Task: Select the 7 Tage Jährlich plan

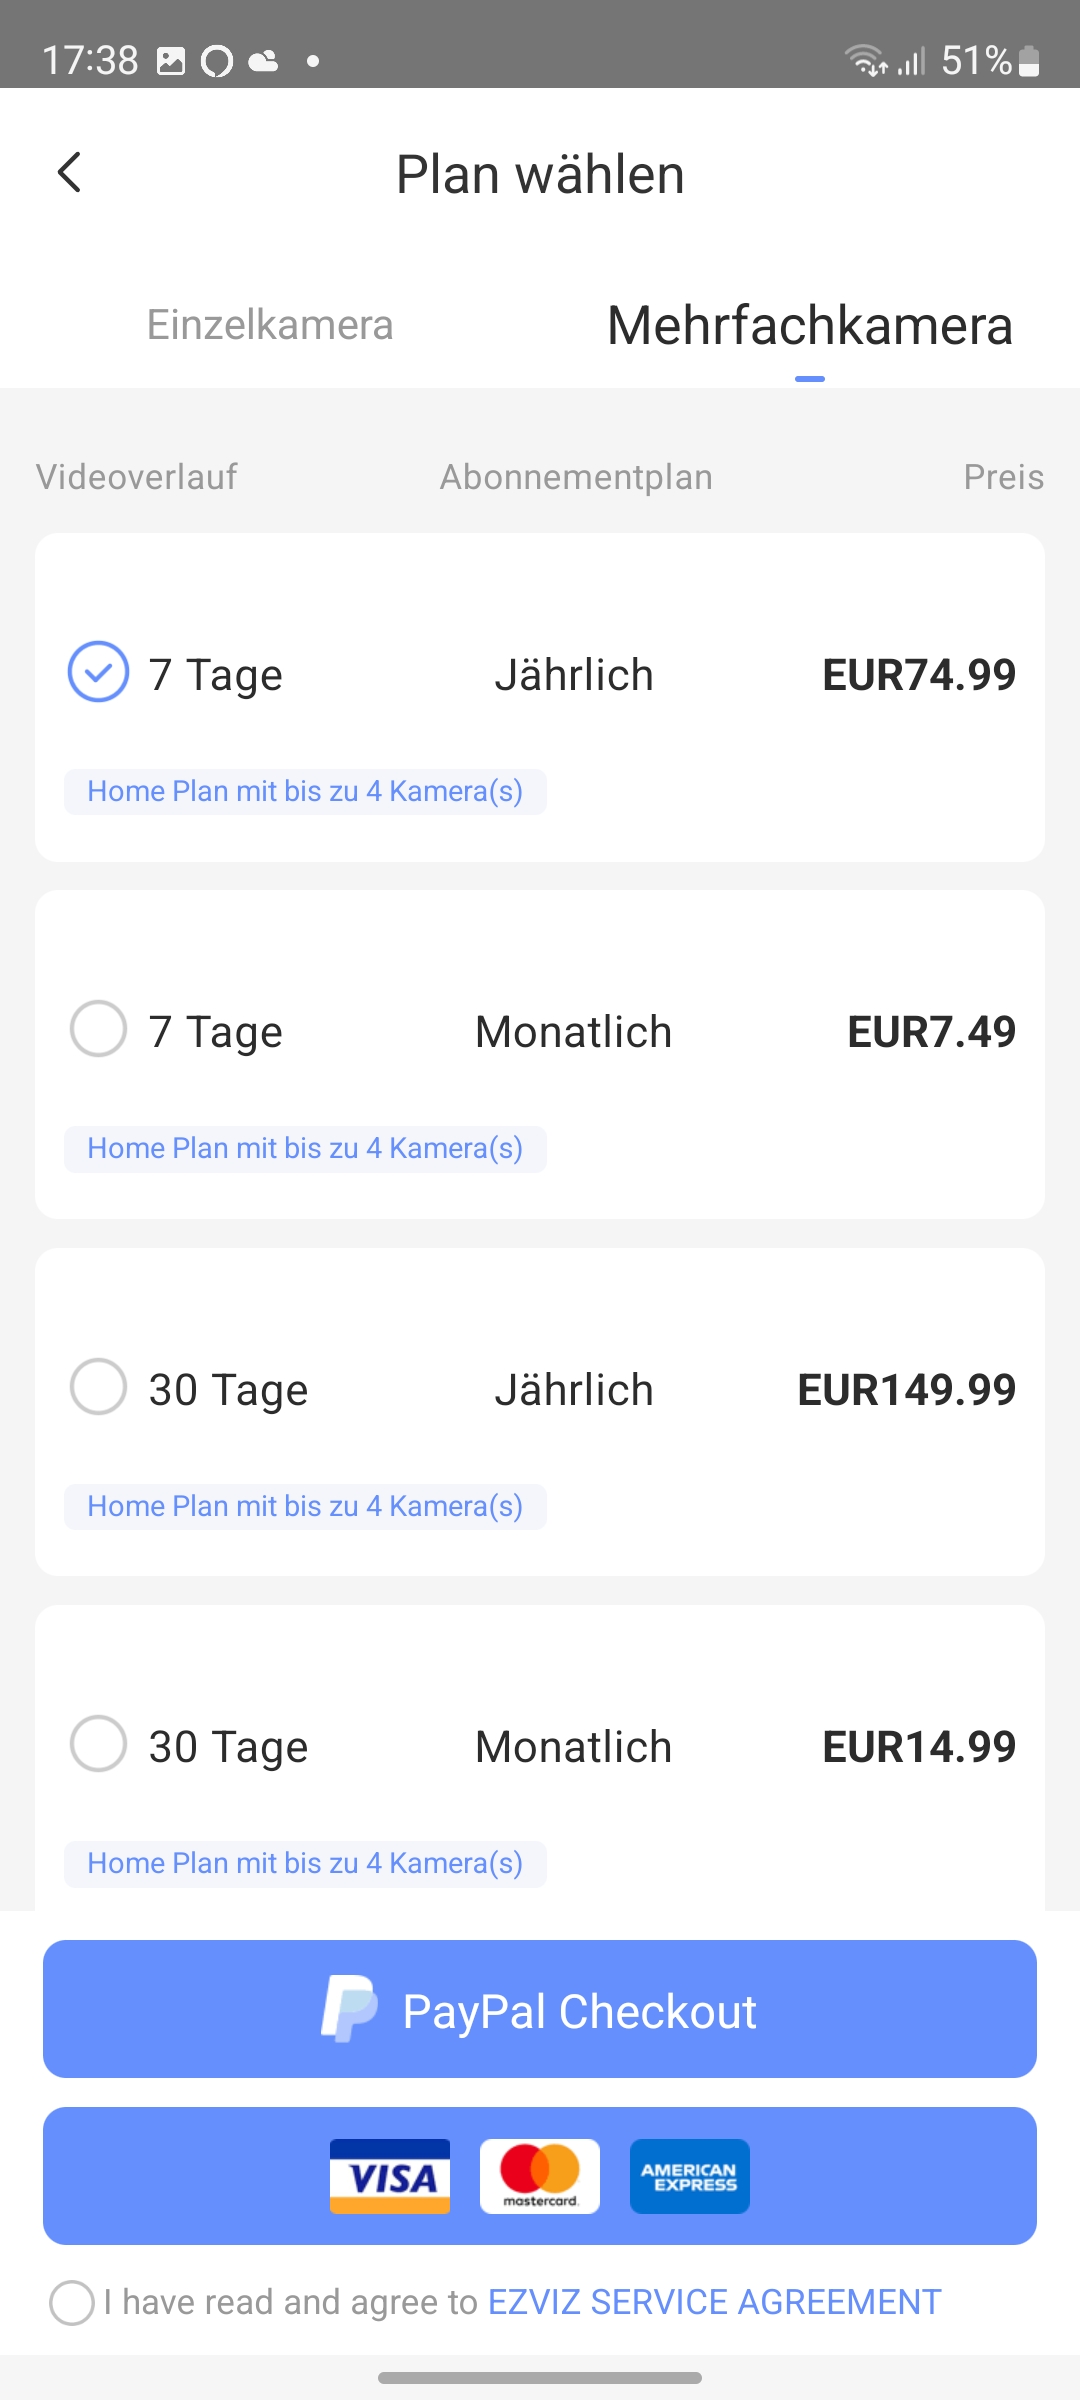Action: pos(98,672)
